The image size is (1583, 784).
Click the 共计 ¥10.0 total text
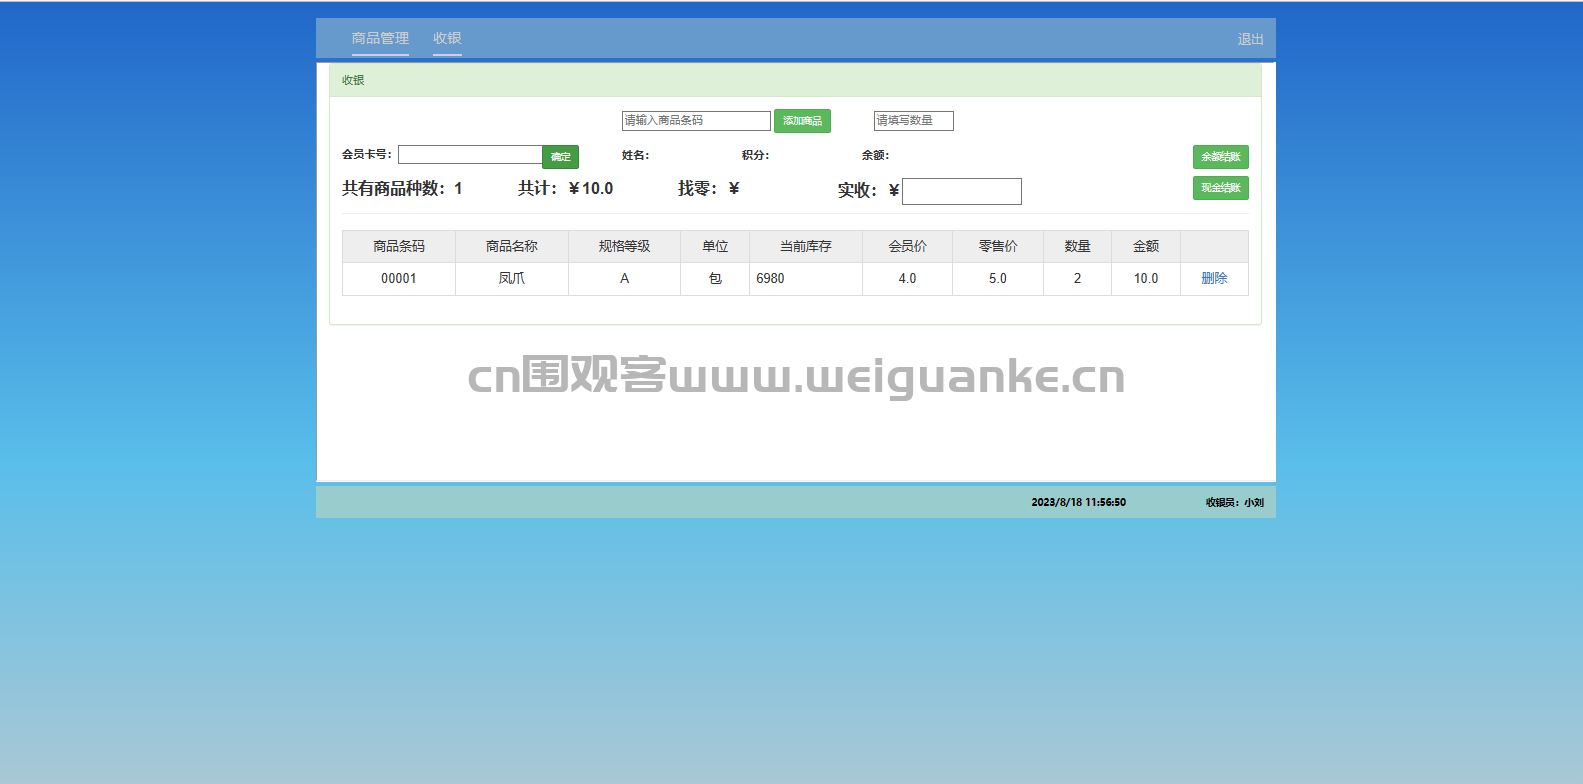point(565,188)
